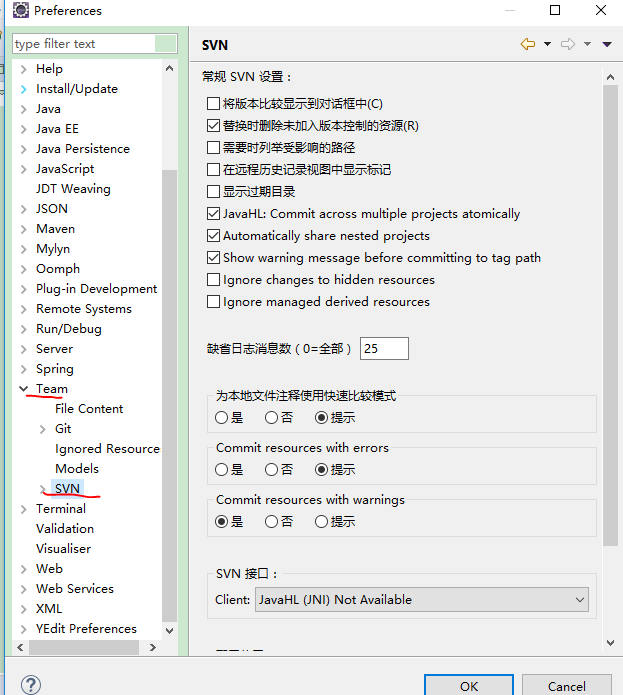This screenshot has height=695, width=623.
Task: Select Java EE preference category
Action: pyautogui.click(x=57, y=129)
